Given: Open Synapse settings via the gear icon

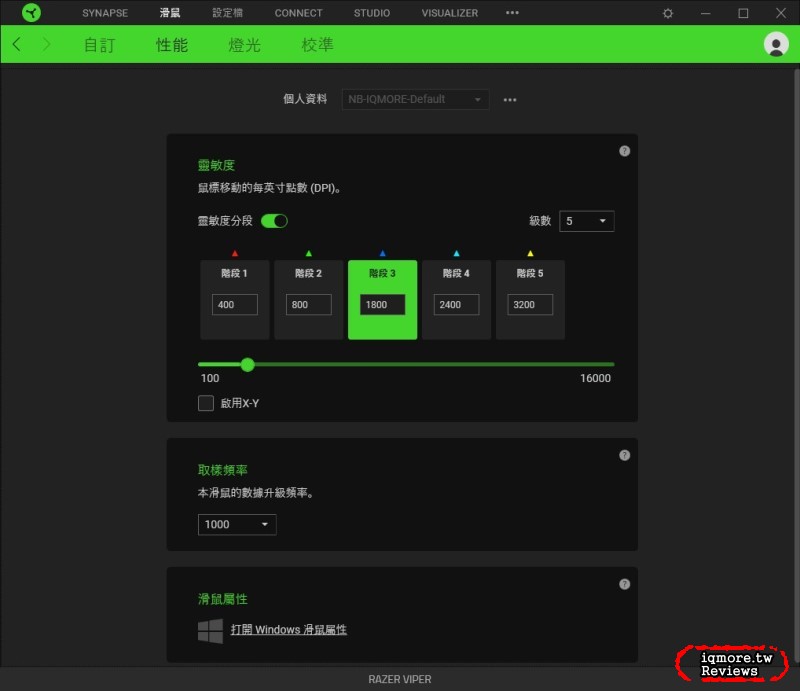Looking at the screenshot, I should click(x=666, y=12).
